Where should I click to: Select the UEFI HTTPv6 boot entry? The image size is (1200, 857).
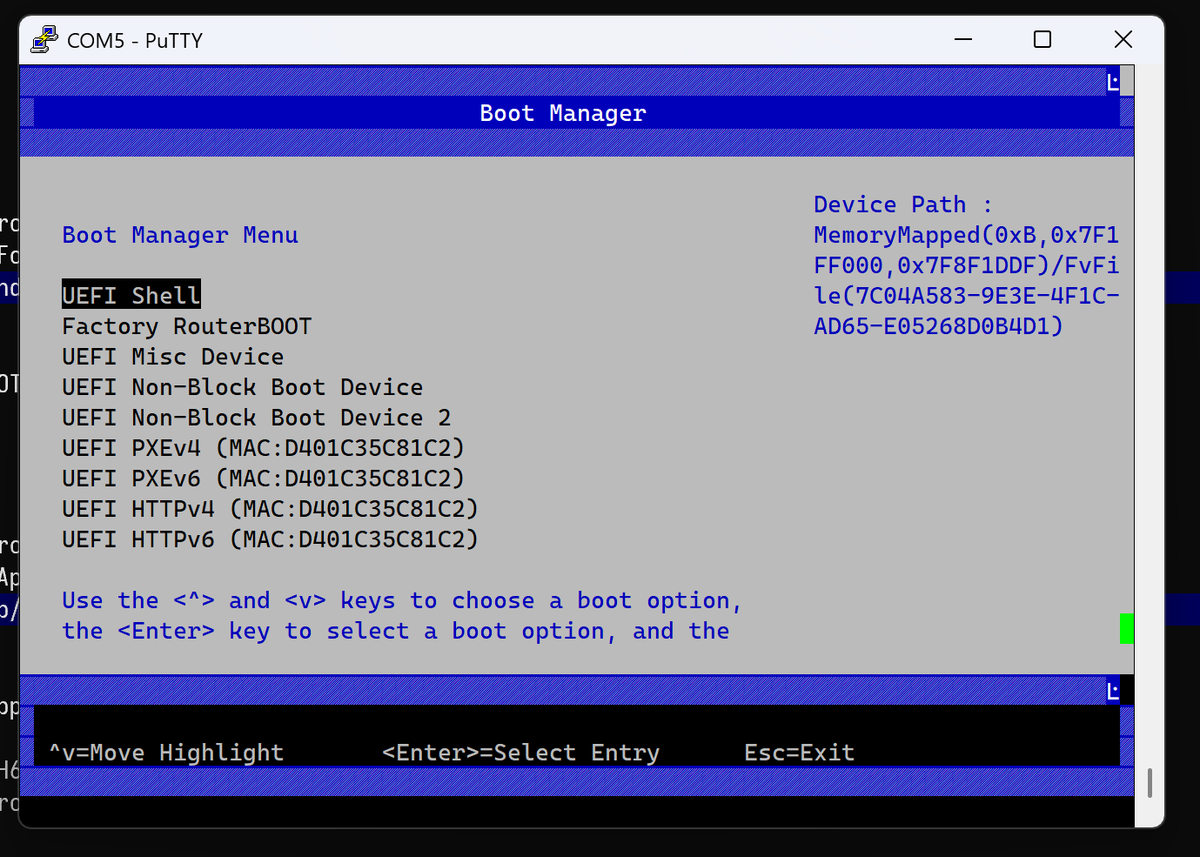pos(270,540)
